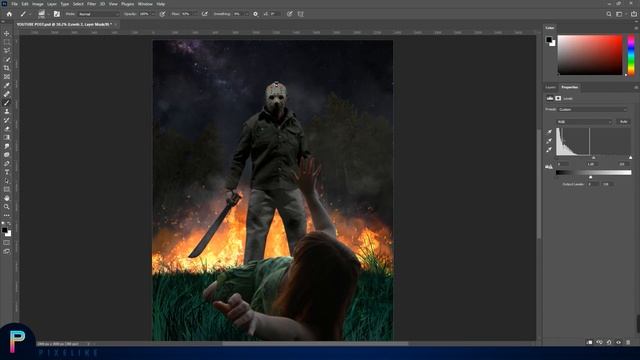Select the Blur/Smudge tool
Screen dimensions: 640x360
coord(7,146)
